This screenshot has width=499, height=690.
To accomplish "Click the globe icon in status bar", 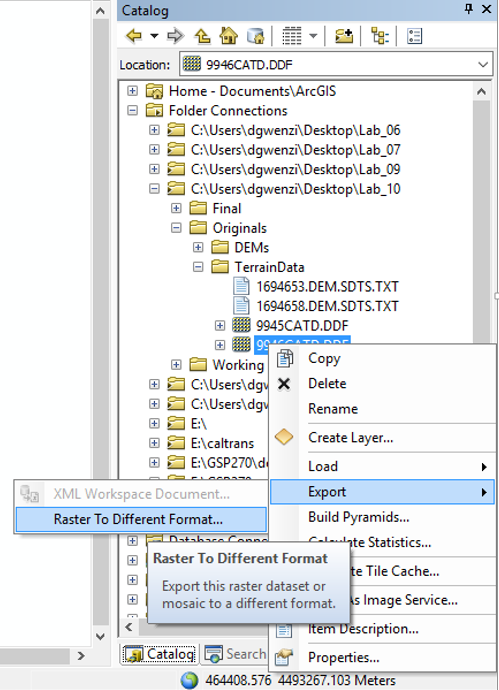I will coord(189,680).
